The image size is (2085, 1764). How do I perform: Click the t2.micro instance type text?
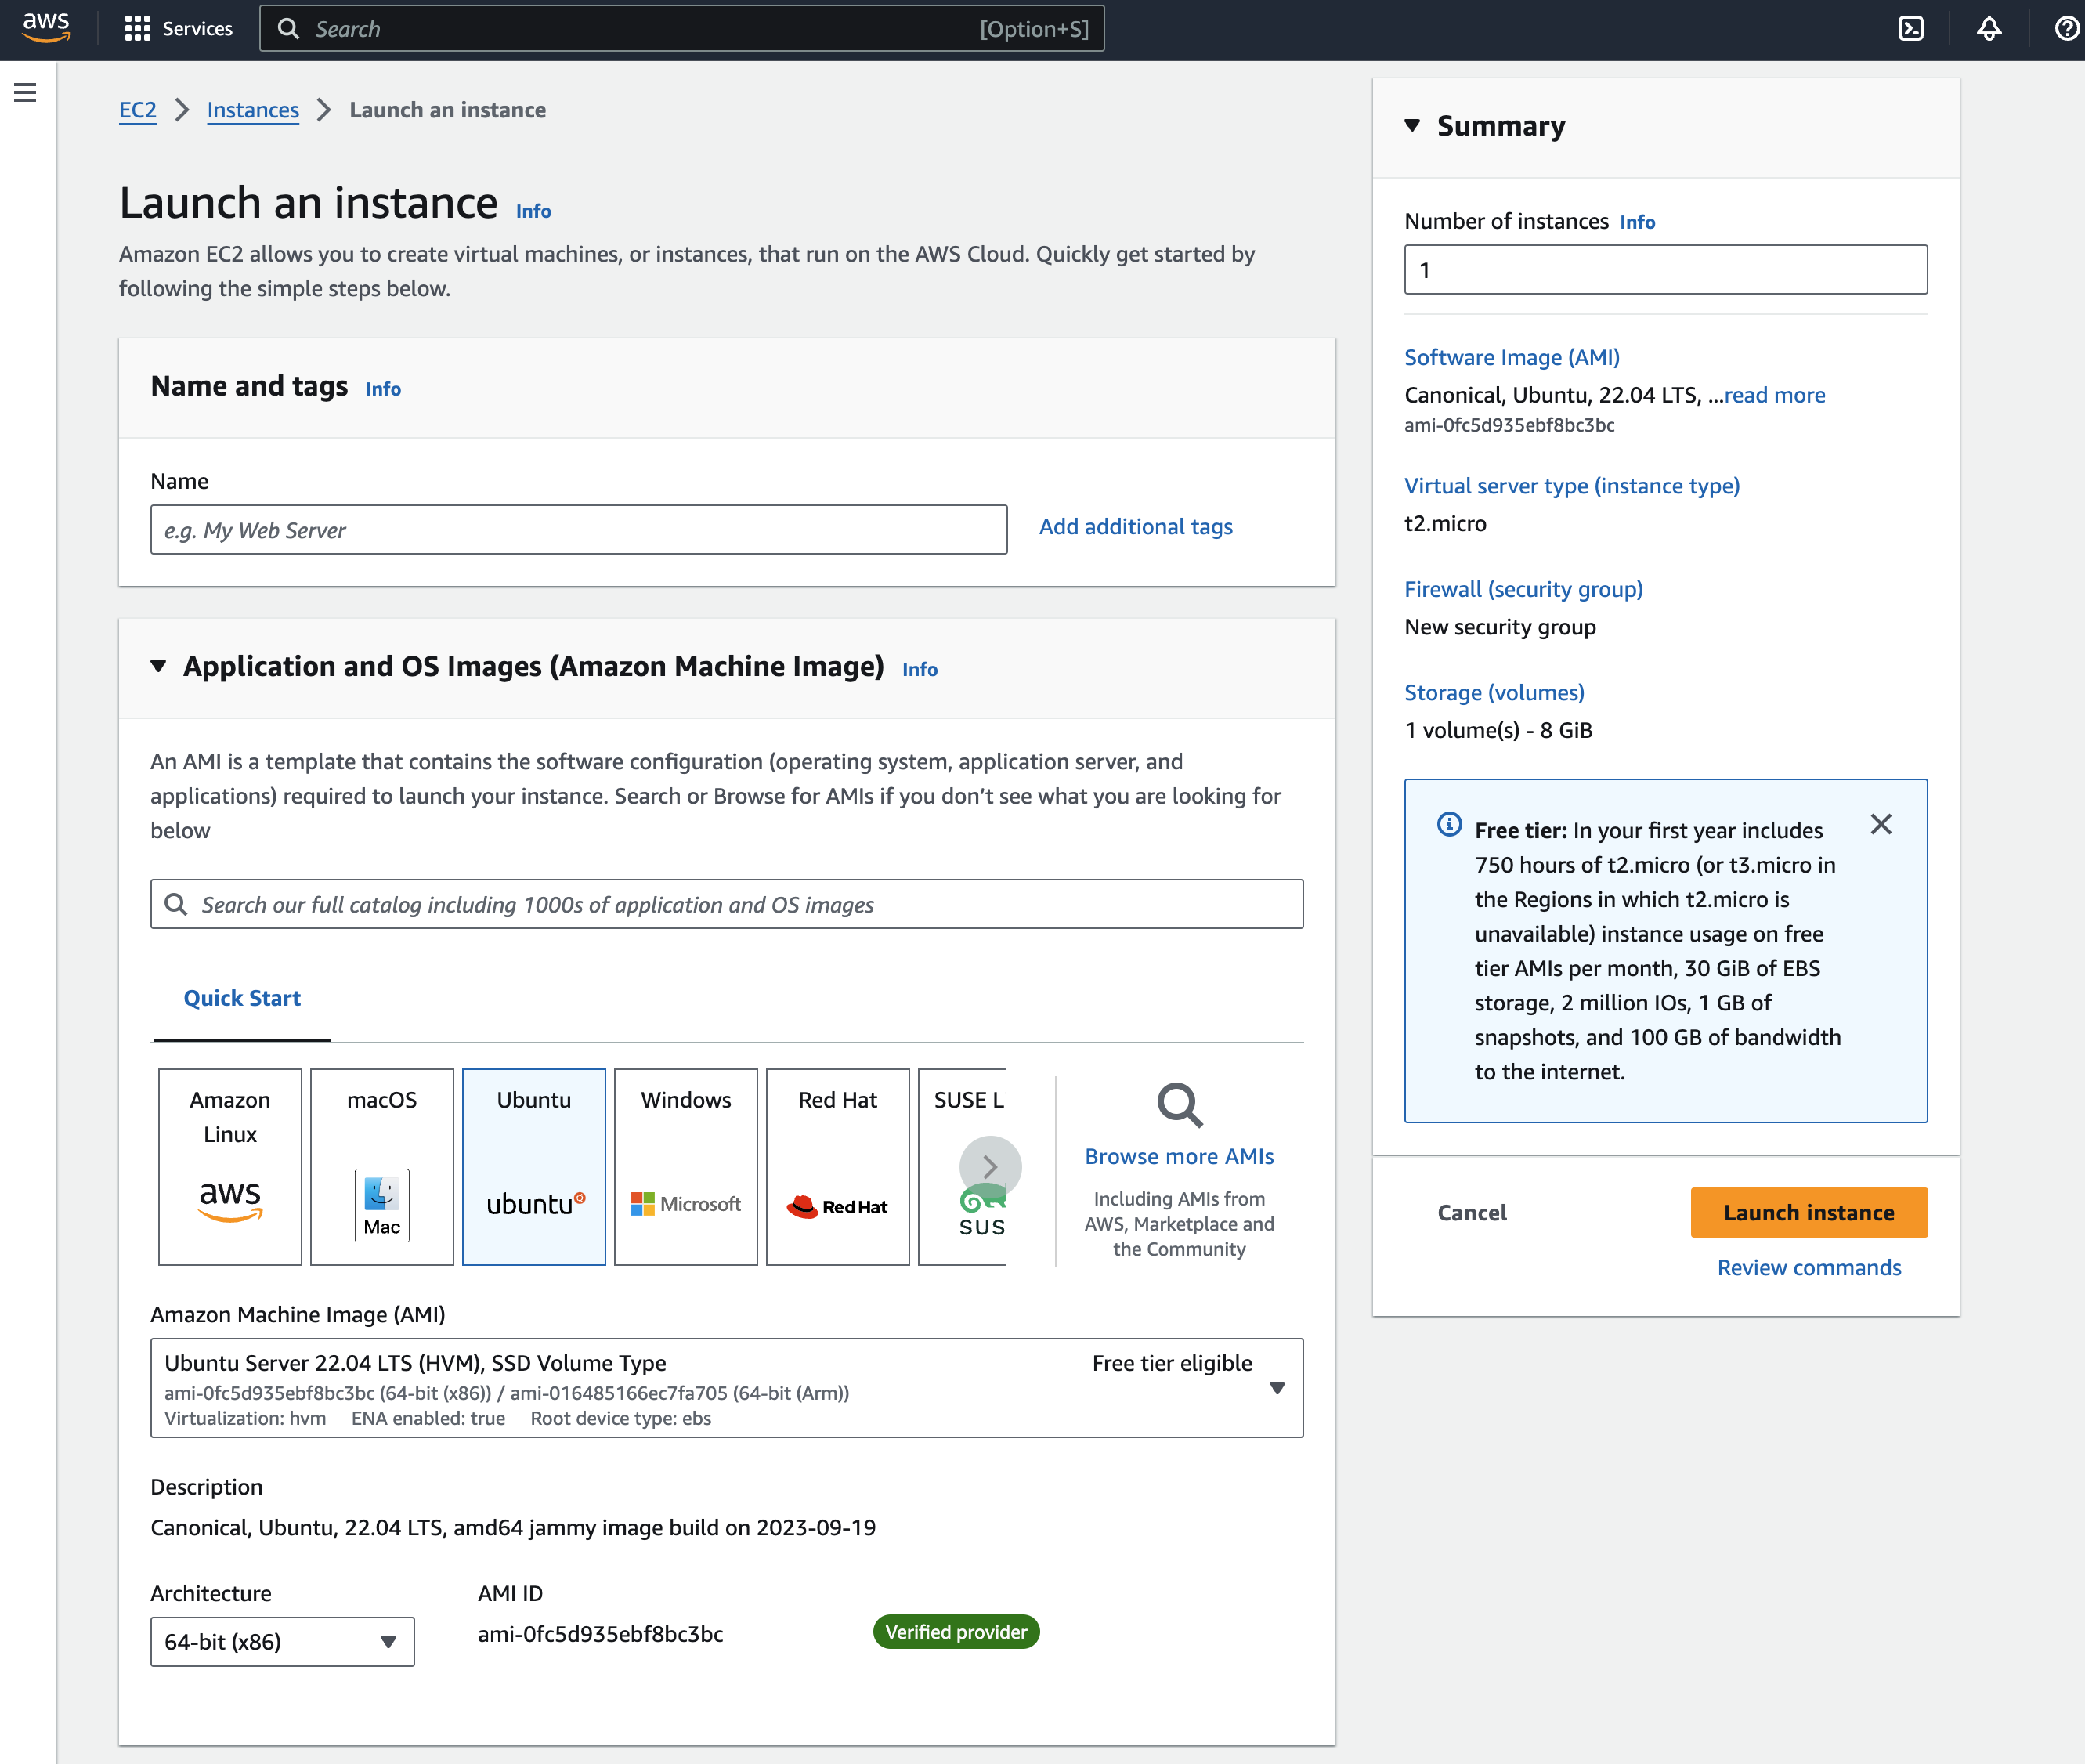(1445, 524)
